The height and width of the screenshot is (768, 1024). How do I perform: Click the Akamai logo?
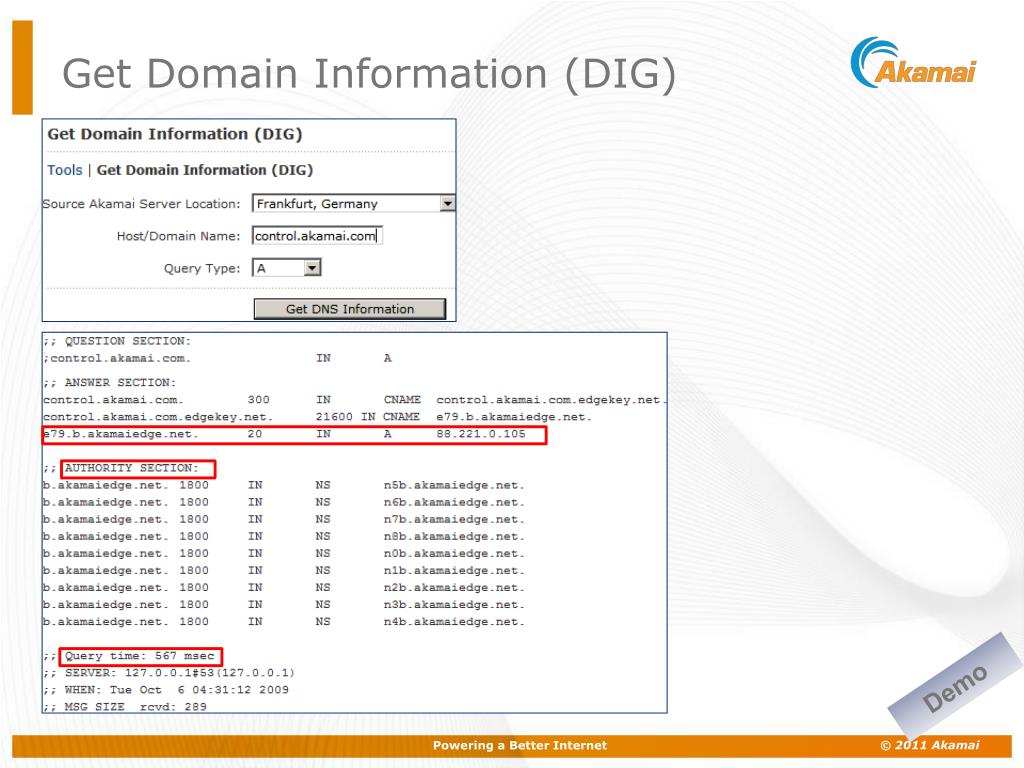click(x=913, y=63)
